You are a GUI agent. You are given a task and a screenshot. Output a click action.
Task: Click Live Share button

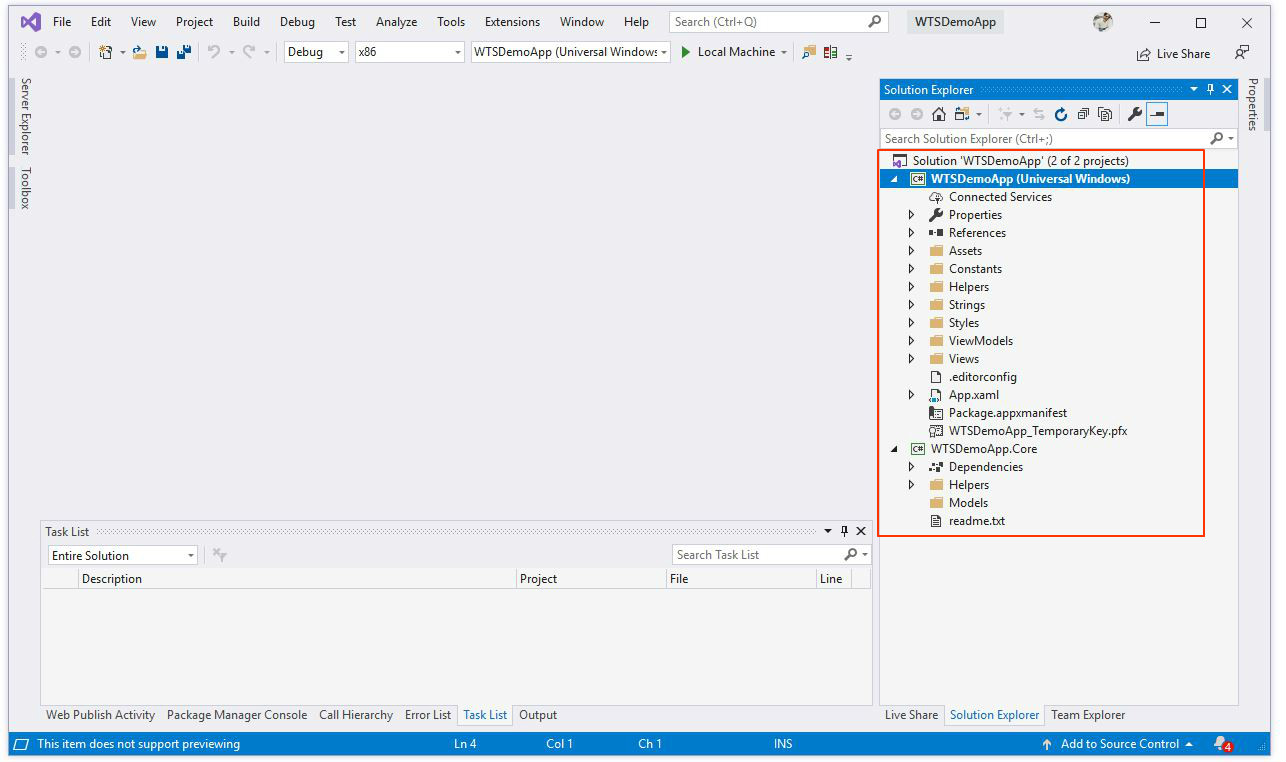(x=1173, y=54)
